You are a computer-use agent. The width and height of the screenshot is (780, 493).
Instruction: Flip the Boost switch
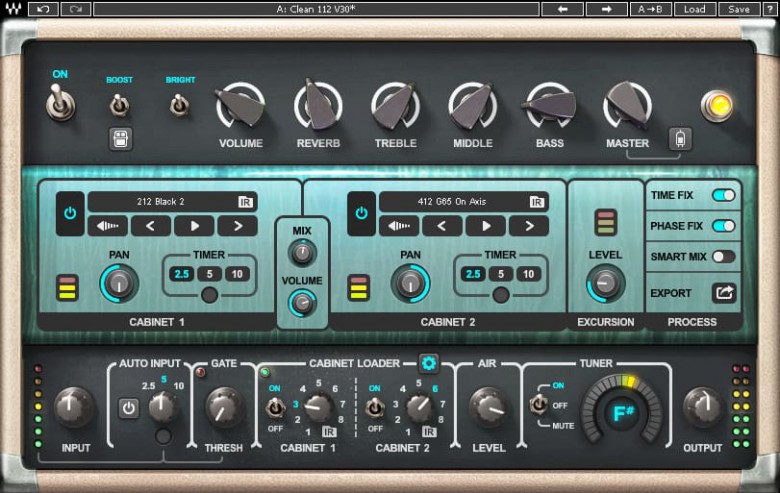(119, 105)
